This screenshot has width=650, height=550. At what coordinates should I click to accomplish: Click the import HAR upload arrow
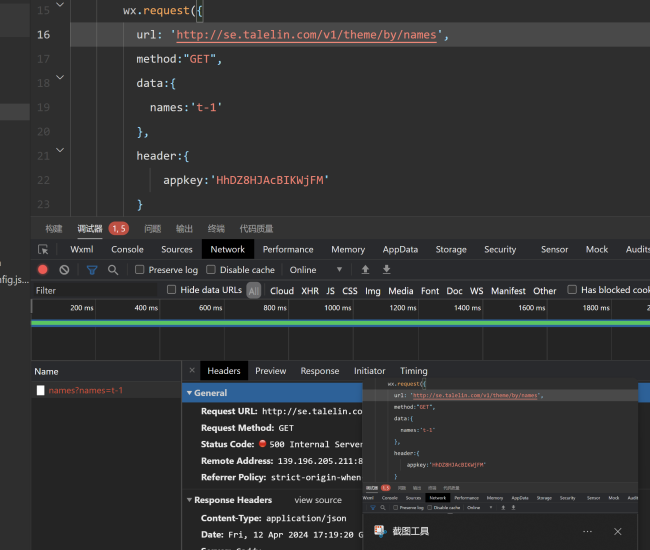click(x=365, y=270)
